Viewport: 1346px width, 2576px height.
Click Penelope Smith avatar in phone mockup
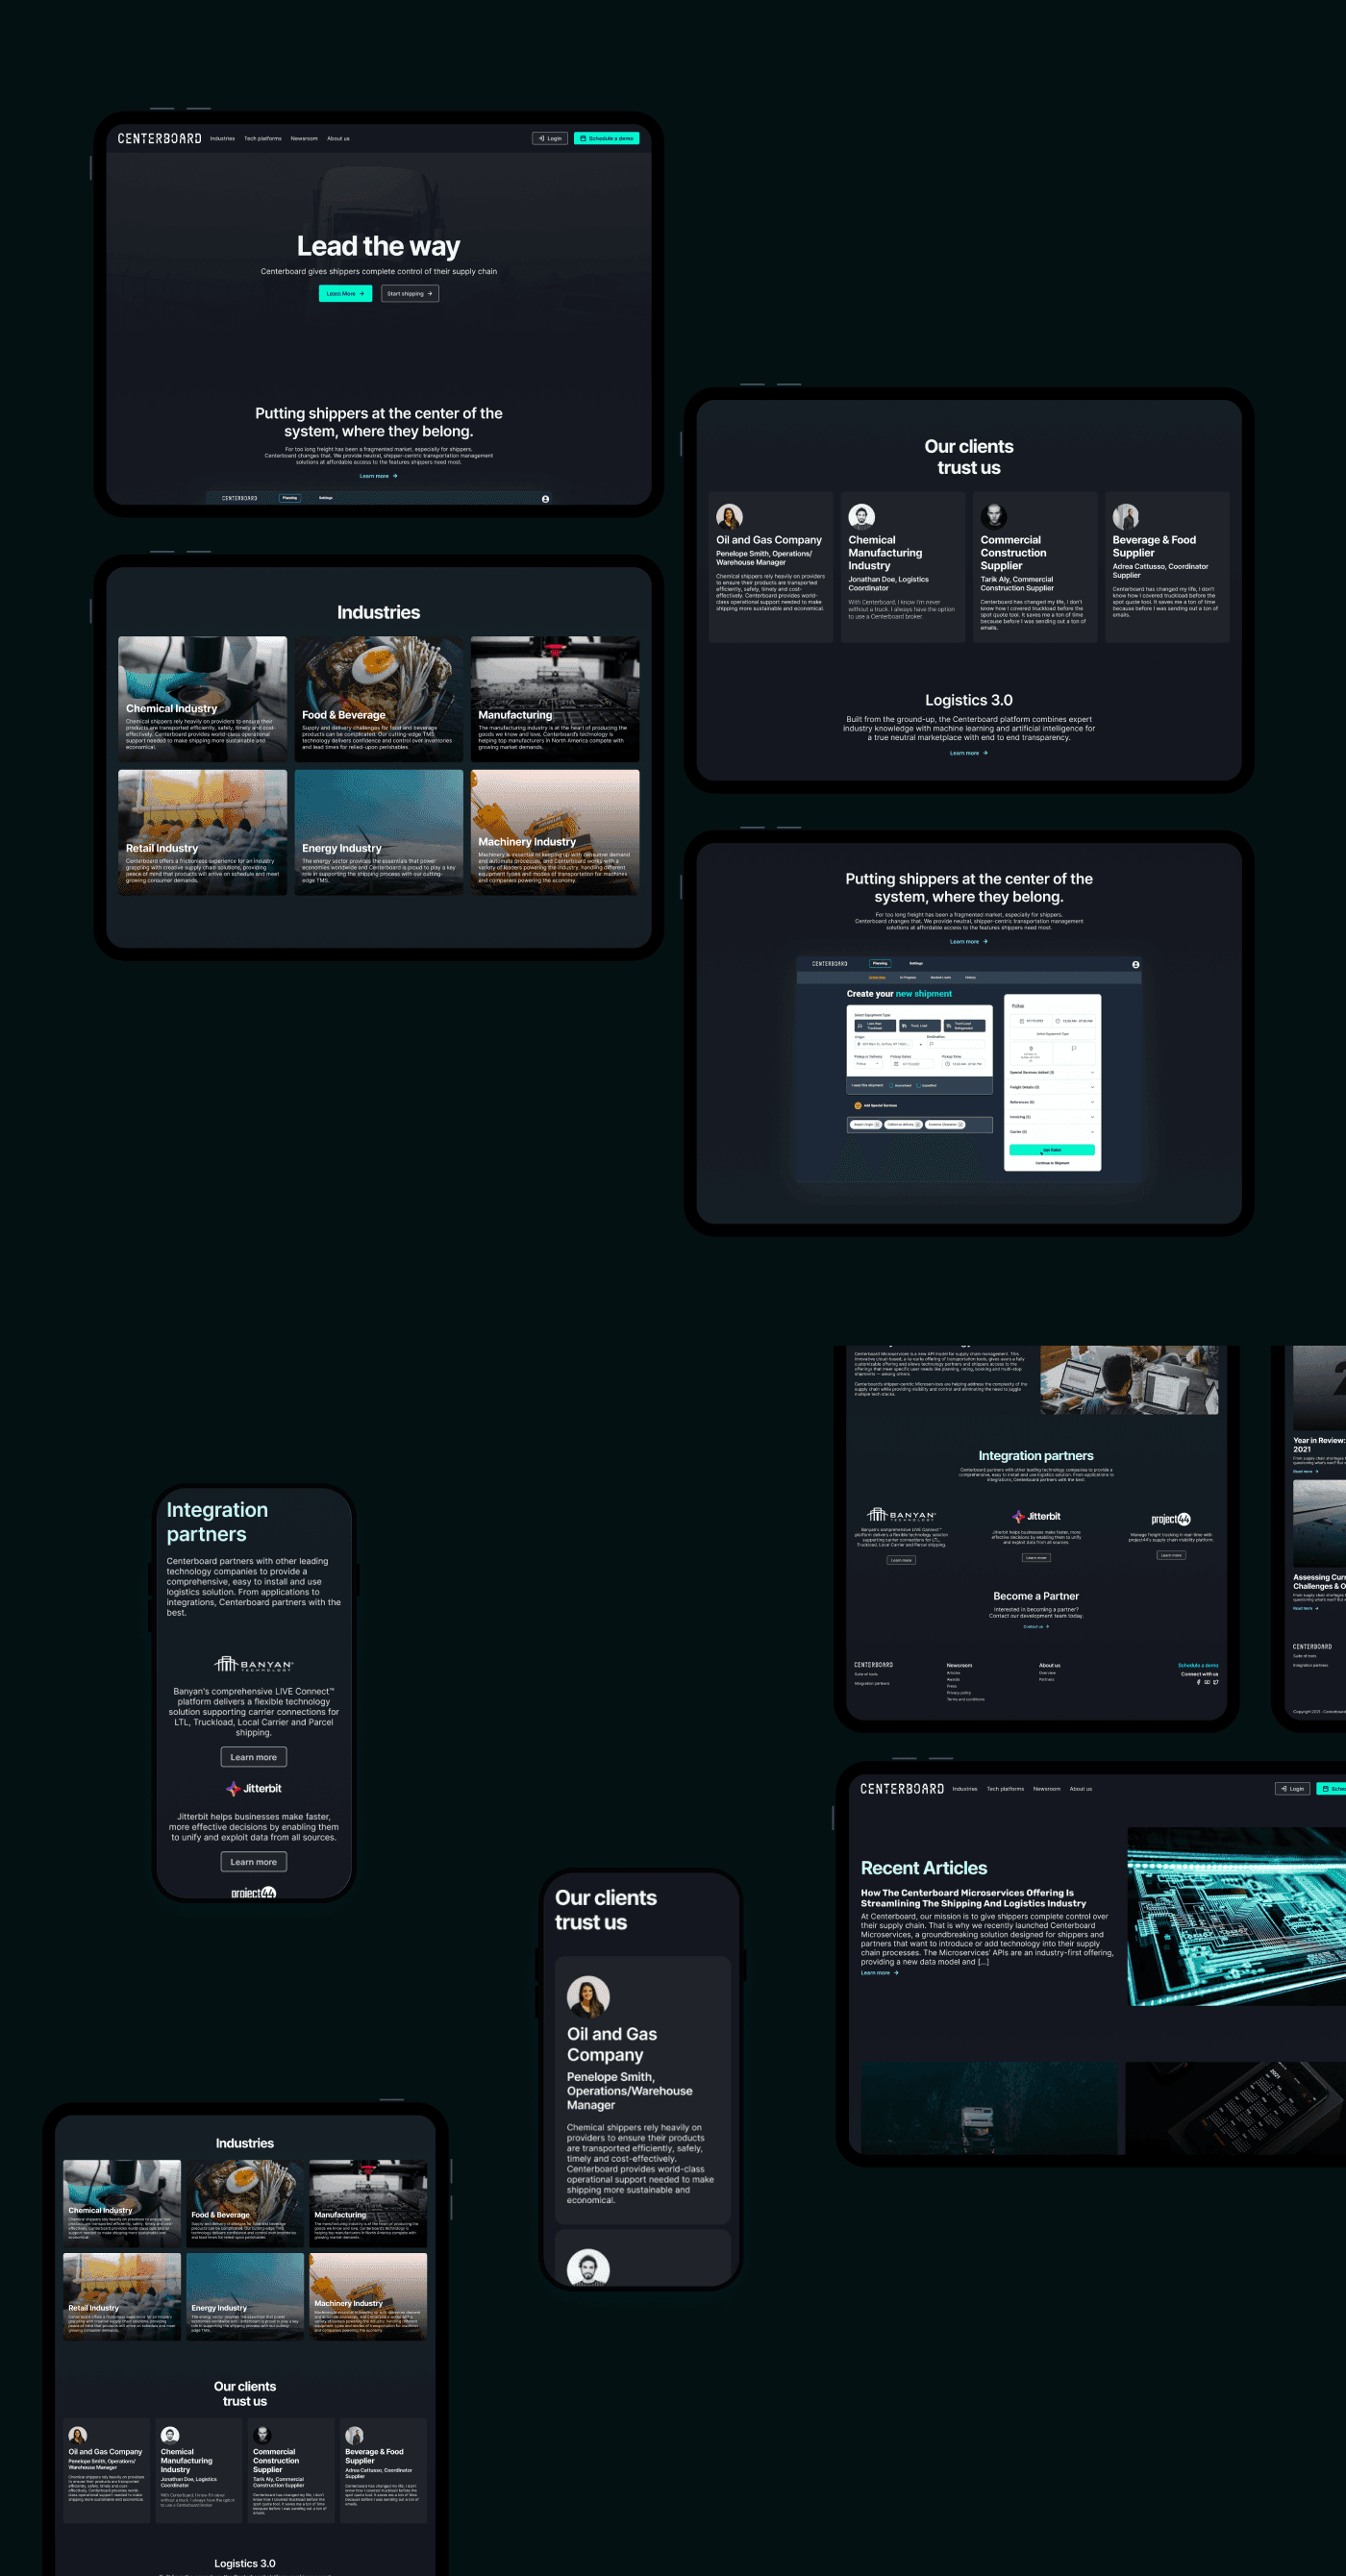(x=588, y=1996)
